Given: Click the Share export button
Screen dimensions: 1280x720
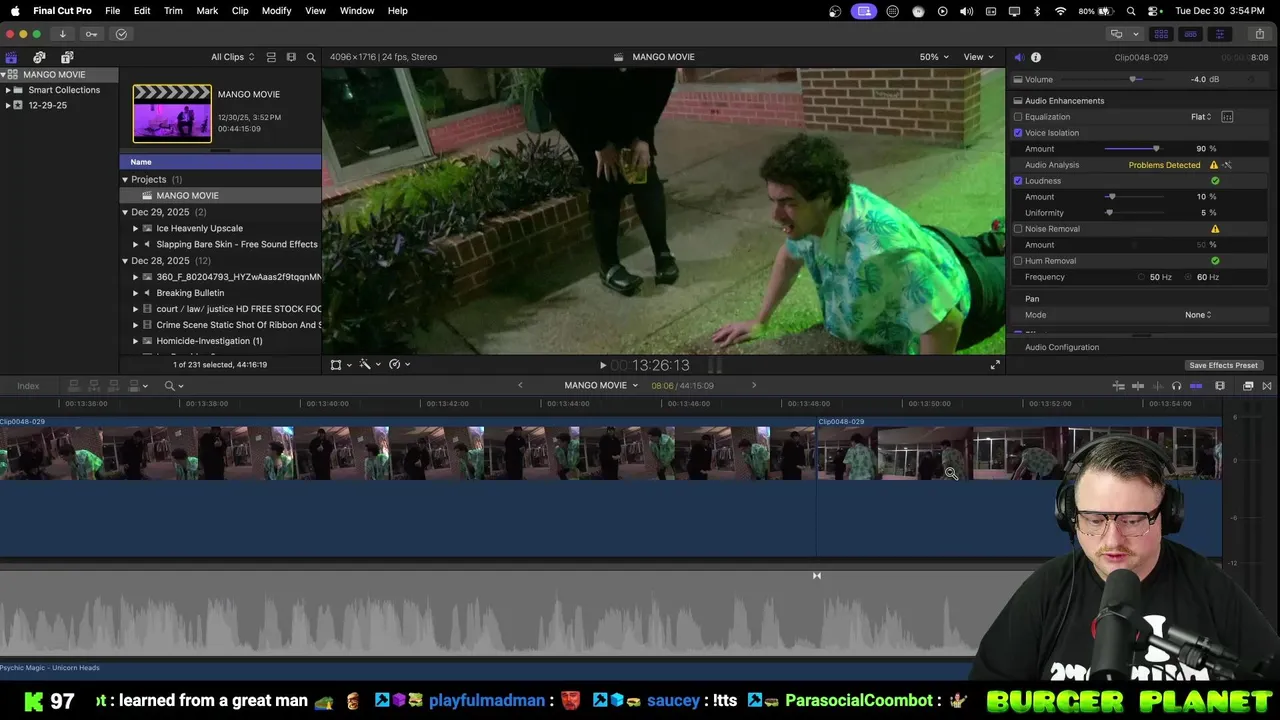Looking at the screenshot, I should tap(1260, 34).
